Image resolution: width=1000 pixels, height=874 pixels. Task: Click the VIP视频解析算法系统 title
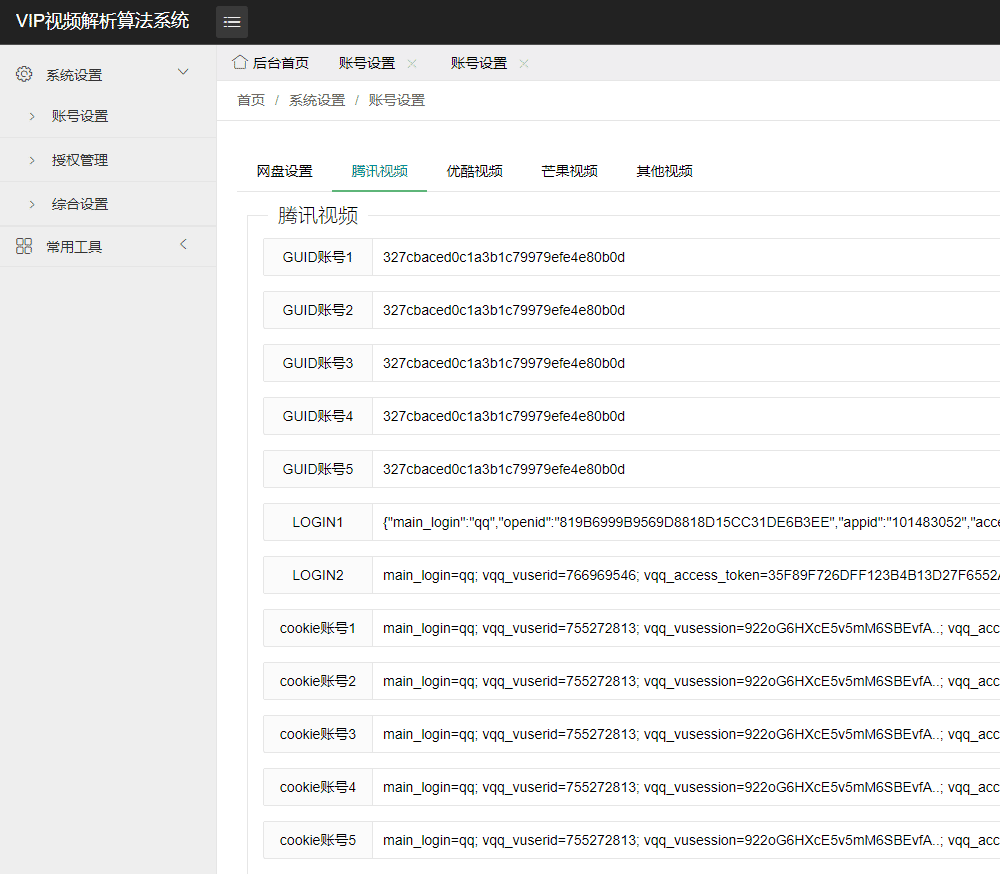point(103,21)
